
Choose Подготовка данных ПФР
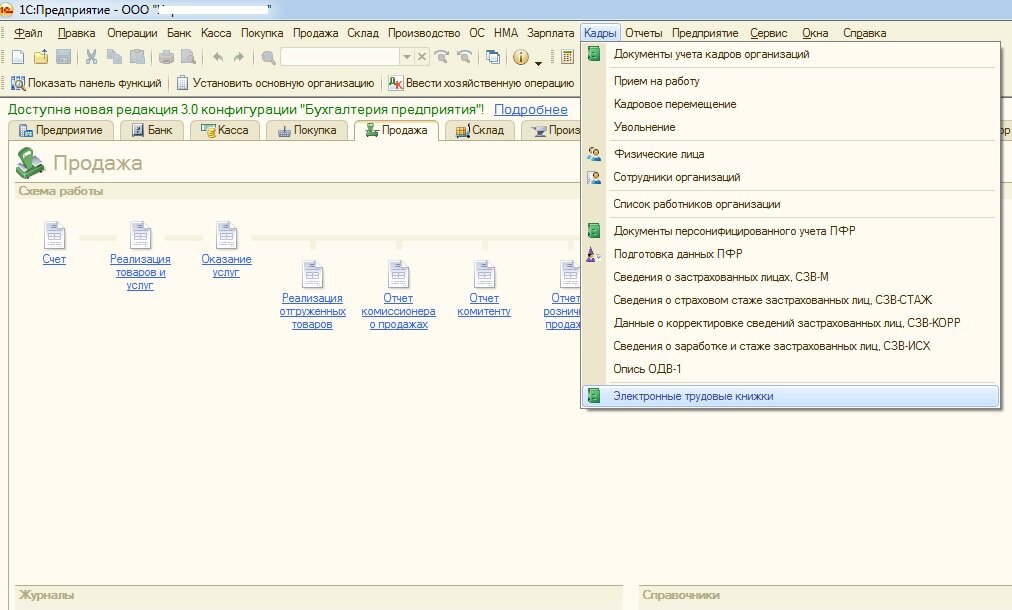[791, 254]
